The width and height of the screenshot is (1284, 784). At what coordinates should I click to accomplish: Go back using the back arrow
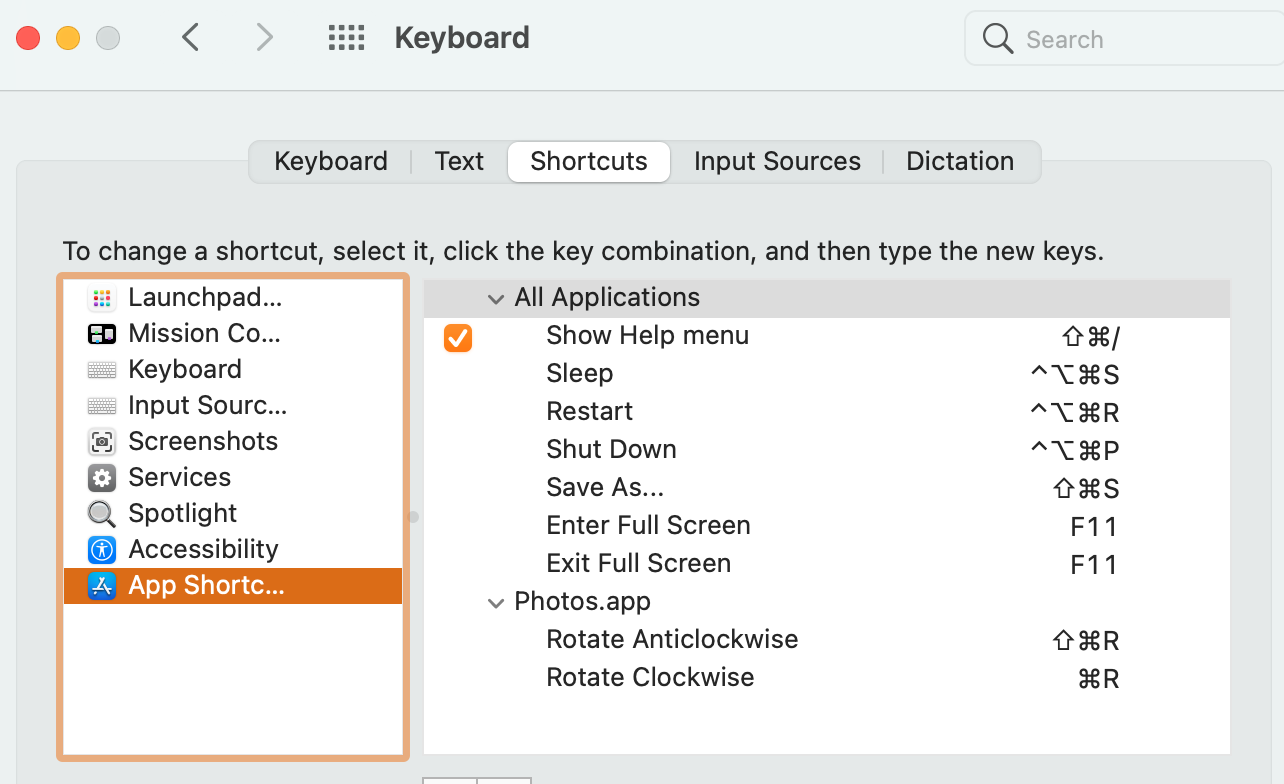[191, 39]
